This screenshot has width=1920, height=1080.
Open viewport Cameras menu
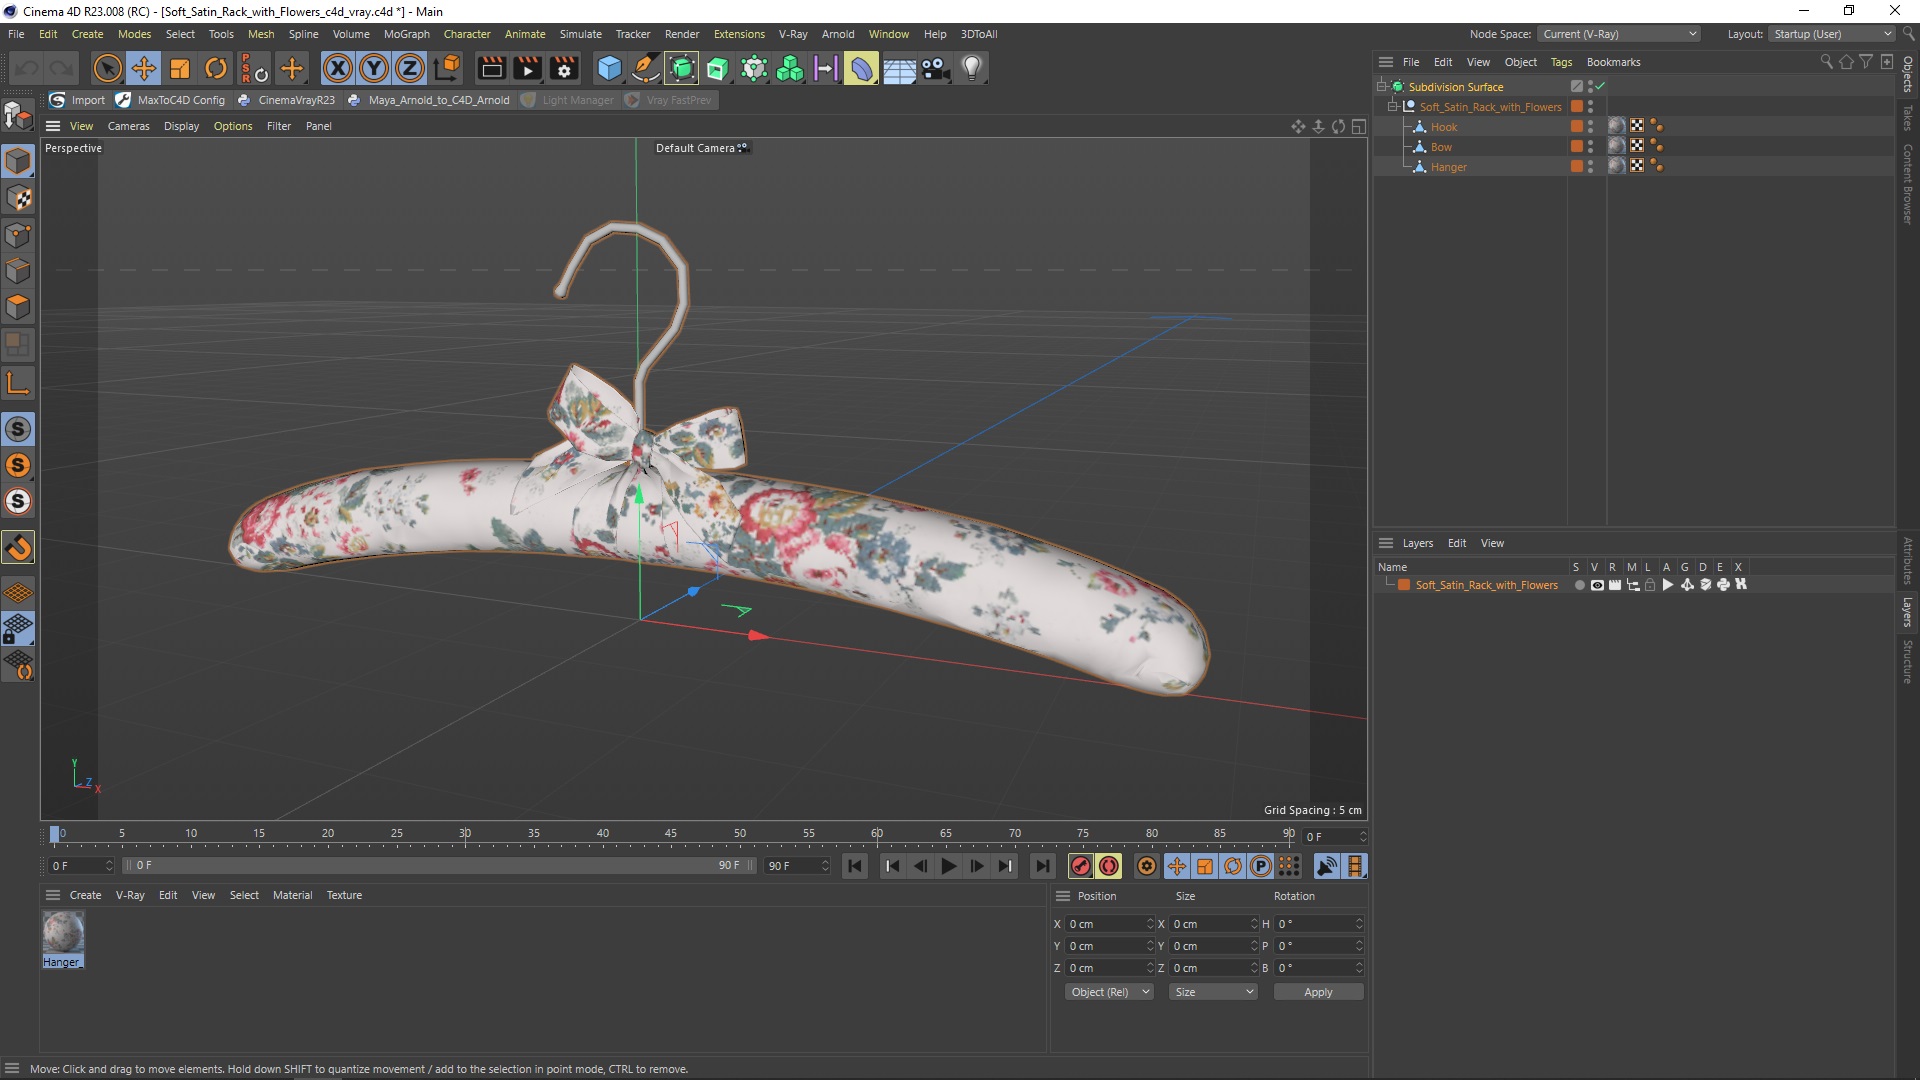pyautogui.click(x=128, y=126)
